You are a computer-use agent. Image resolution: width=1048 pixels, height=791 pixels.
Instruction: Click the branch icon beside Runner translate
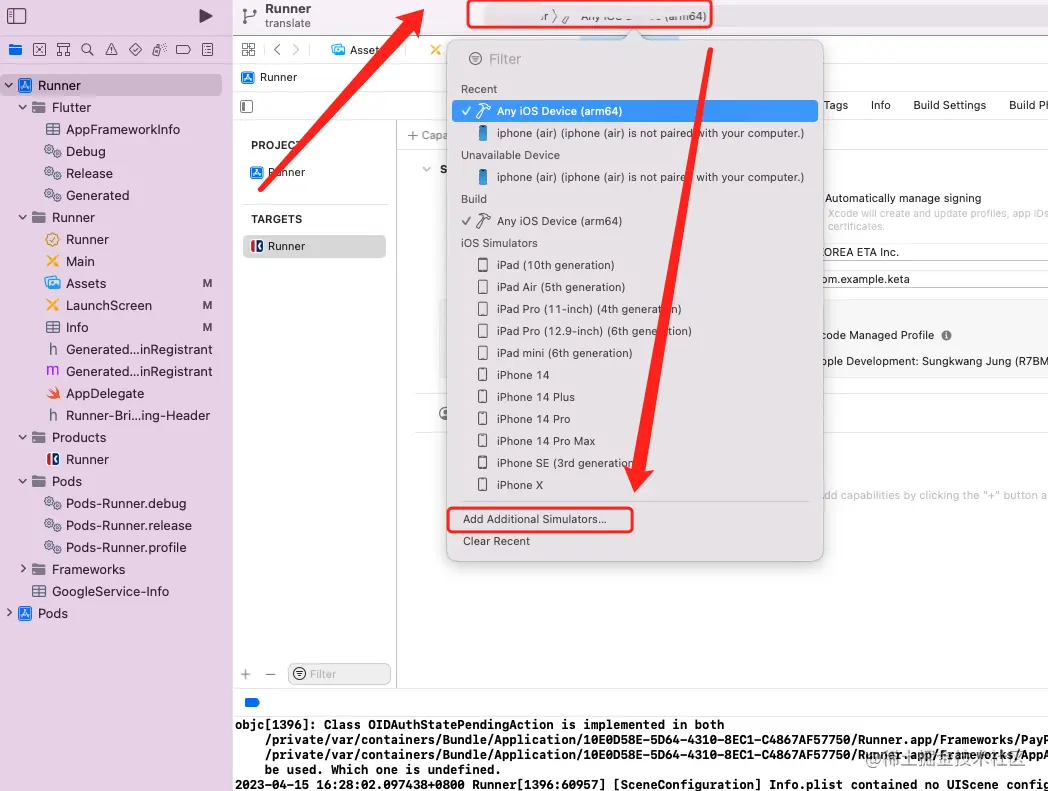pos(249,16)
